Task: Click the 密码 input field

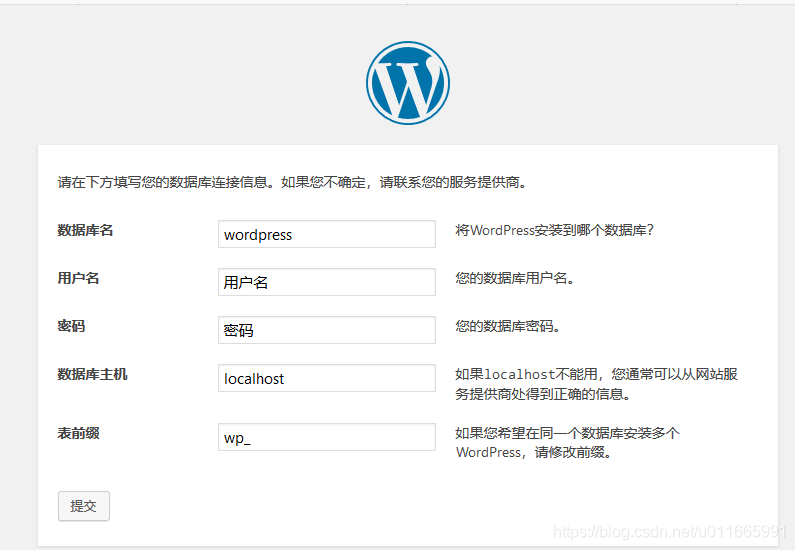Action: click(327, 330)
